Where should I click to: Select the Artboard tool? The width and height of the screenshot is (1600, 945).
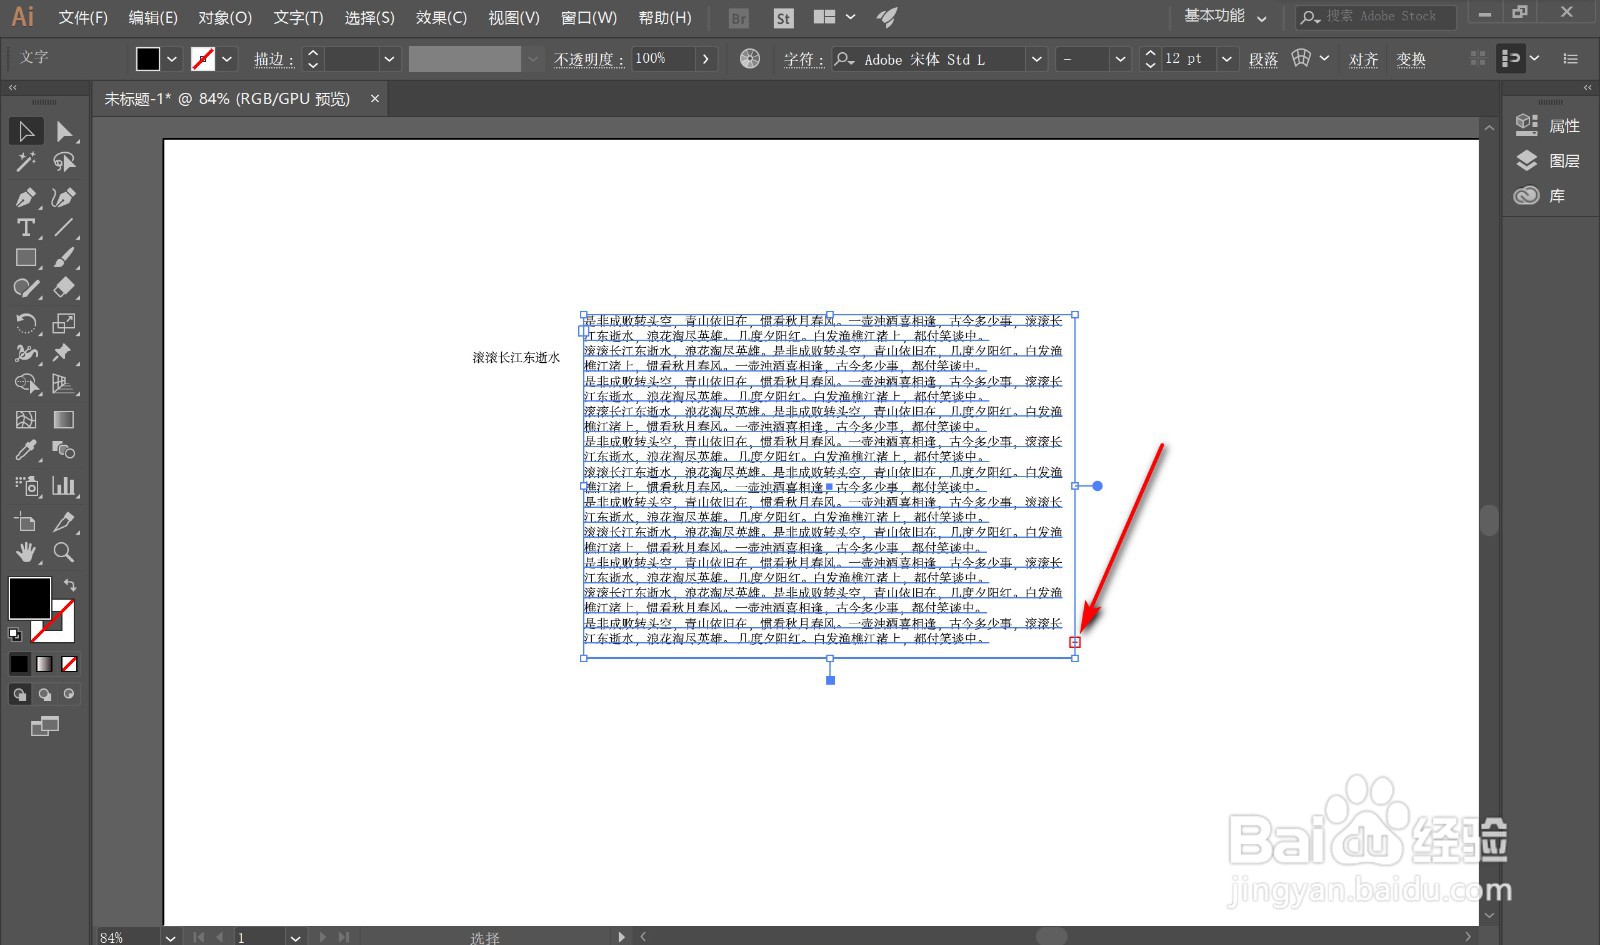26,521
